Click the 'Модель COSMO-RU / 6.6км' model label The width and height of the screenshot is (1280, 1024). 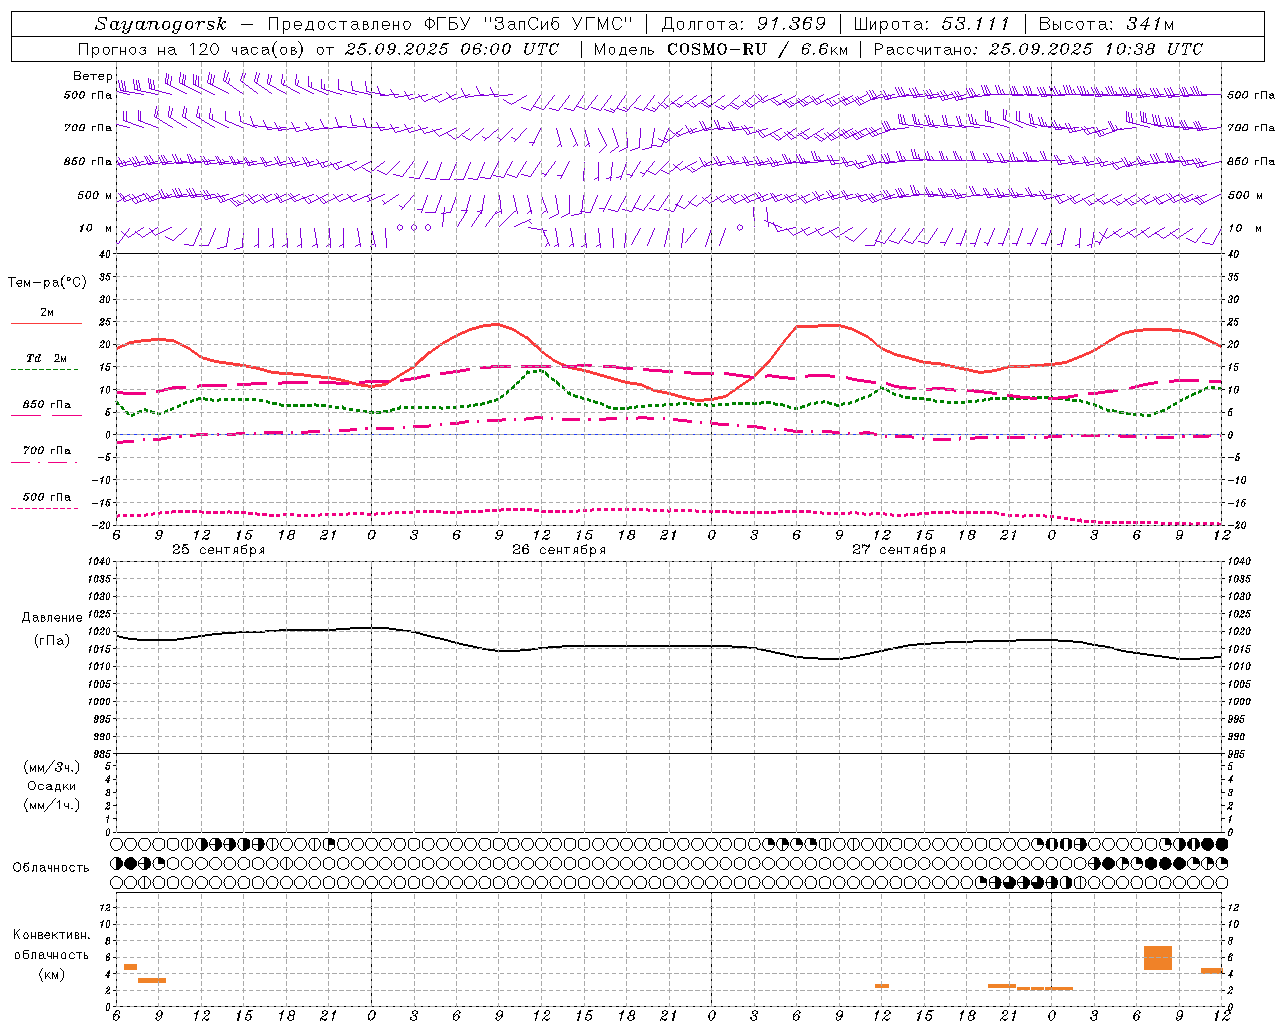[x=721, y=49]
